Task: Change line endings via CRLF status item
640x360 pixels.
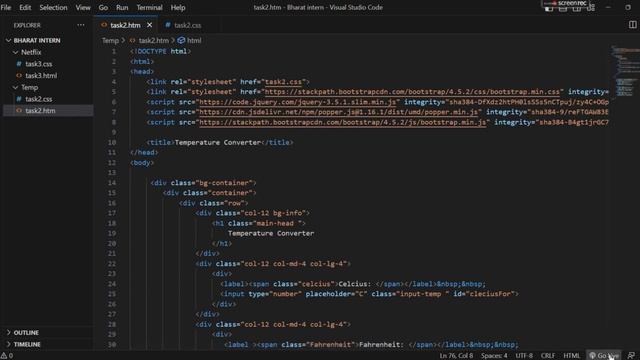Action: pyautogui.click(x=548, y=356)
